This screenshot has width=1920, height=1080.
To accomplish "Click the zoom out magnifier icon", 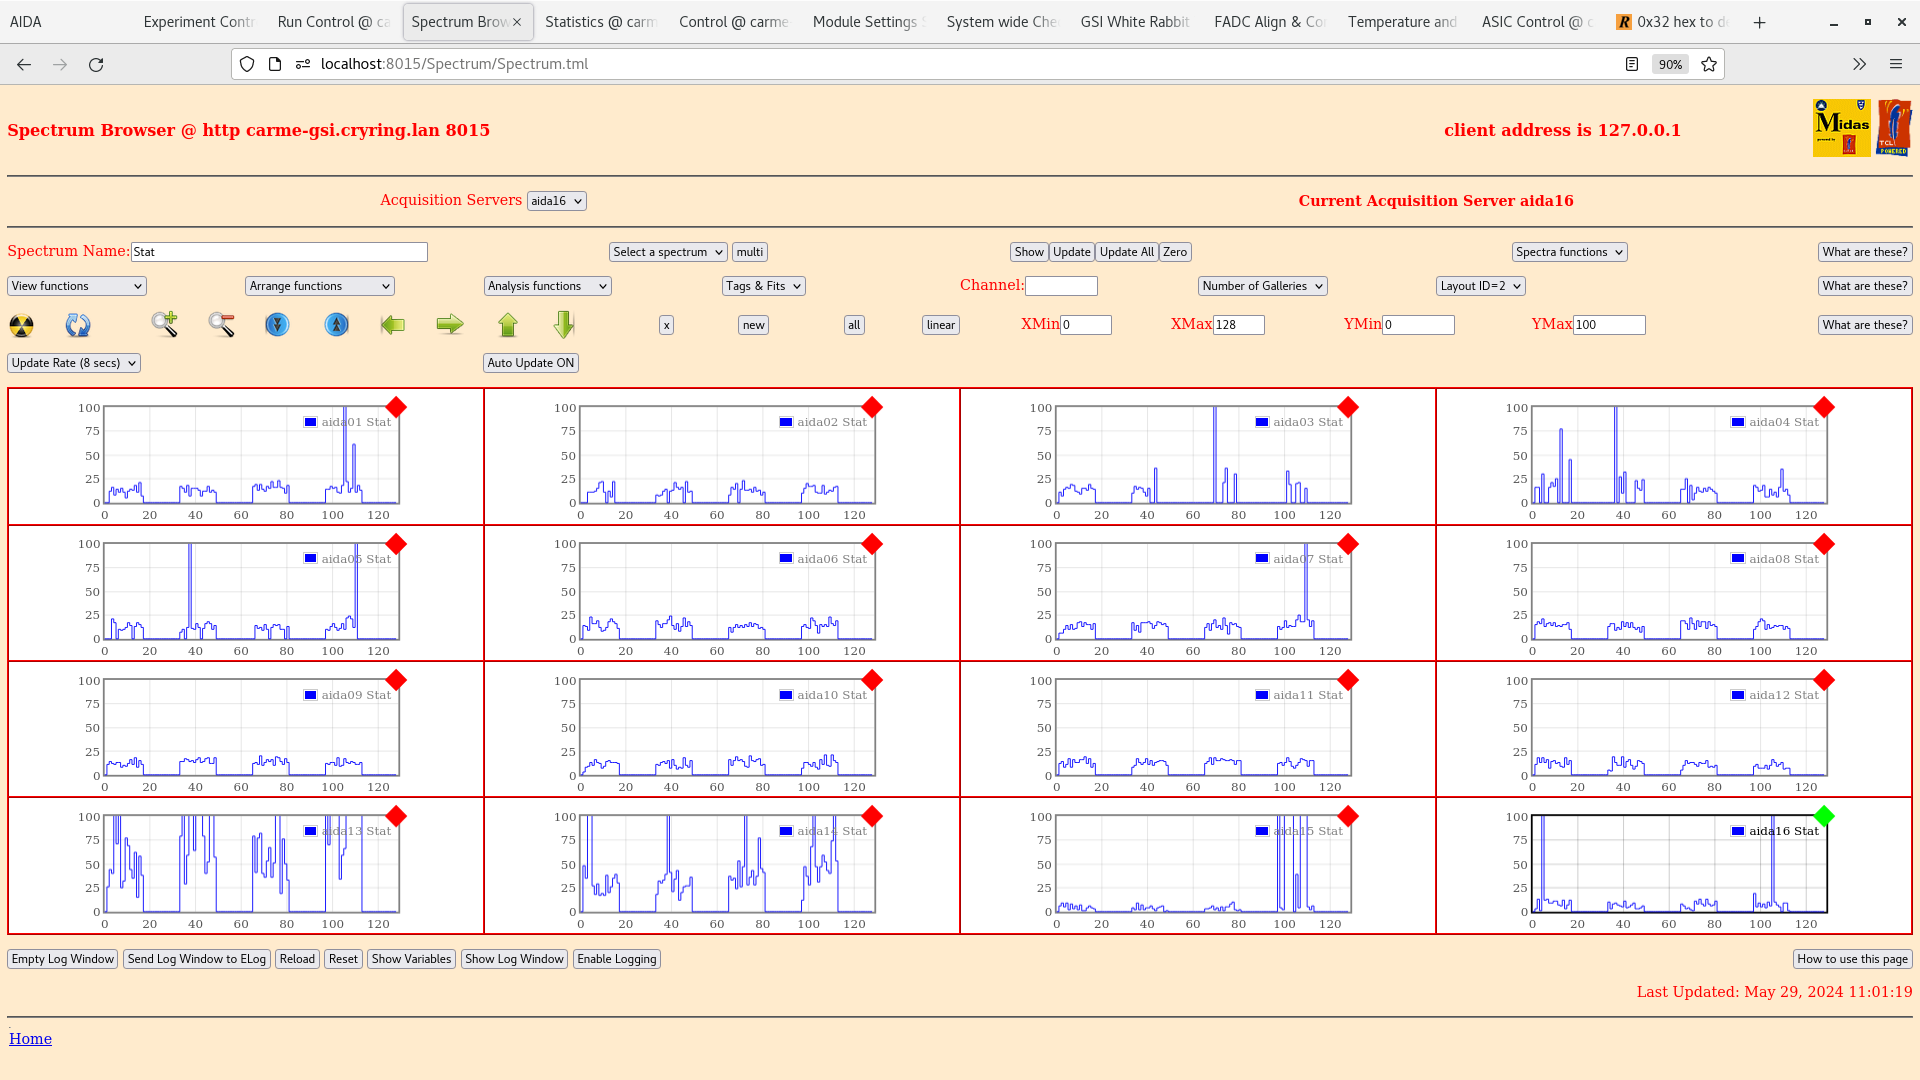I will tap(221, 324).
